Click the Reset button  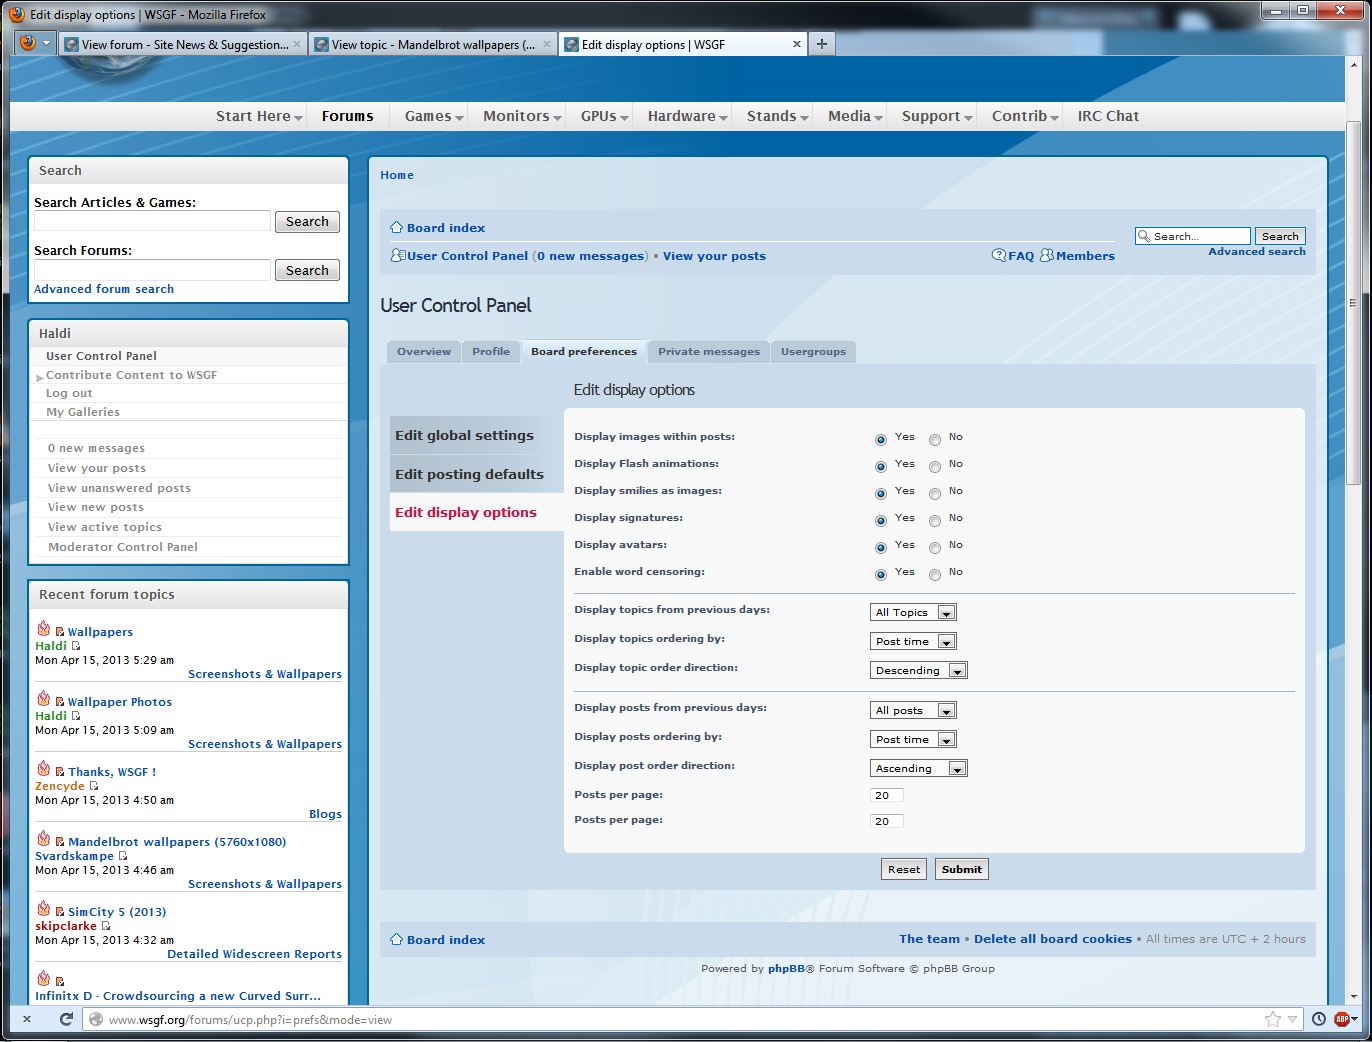coord(904,869)
